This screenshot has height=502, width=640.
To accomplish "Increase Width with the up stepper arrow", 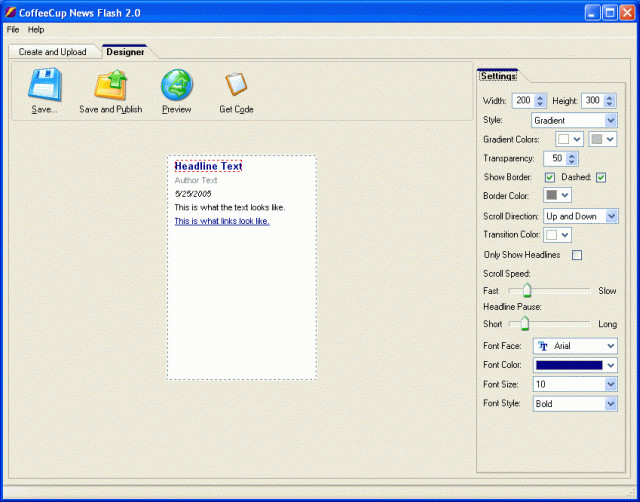I will (x=540, y=97).
